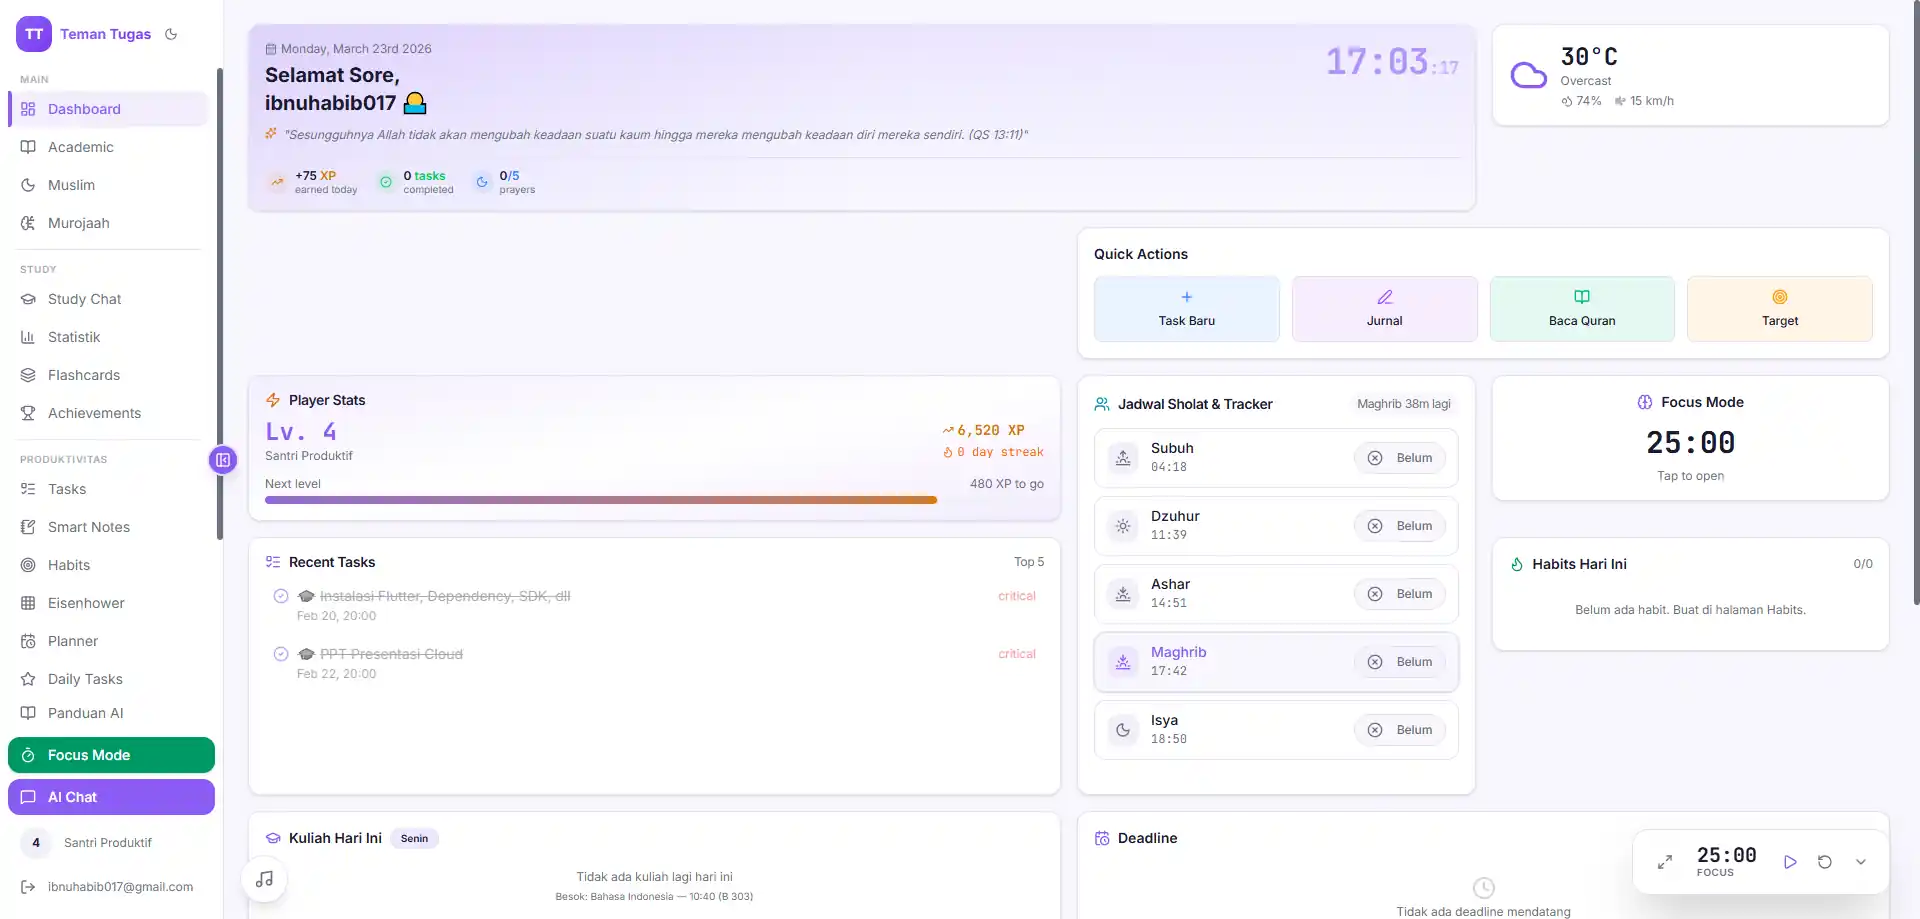Click the weather cloud icon

click(x=1528, y=76)
